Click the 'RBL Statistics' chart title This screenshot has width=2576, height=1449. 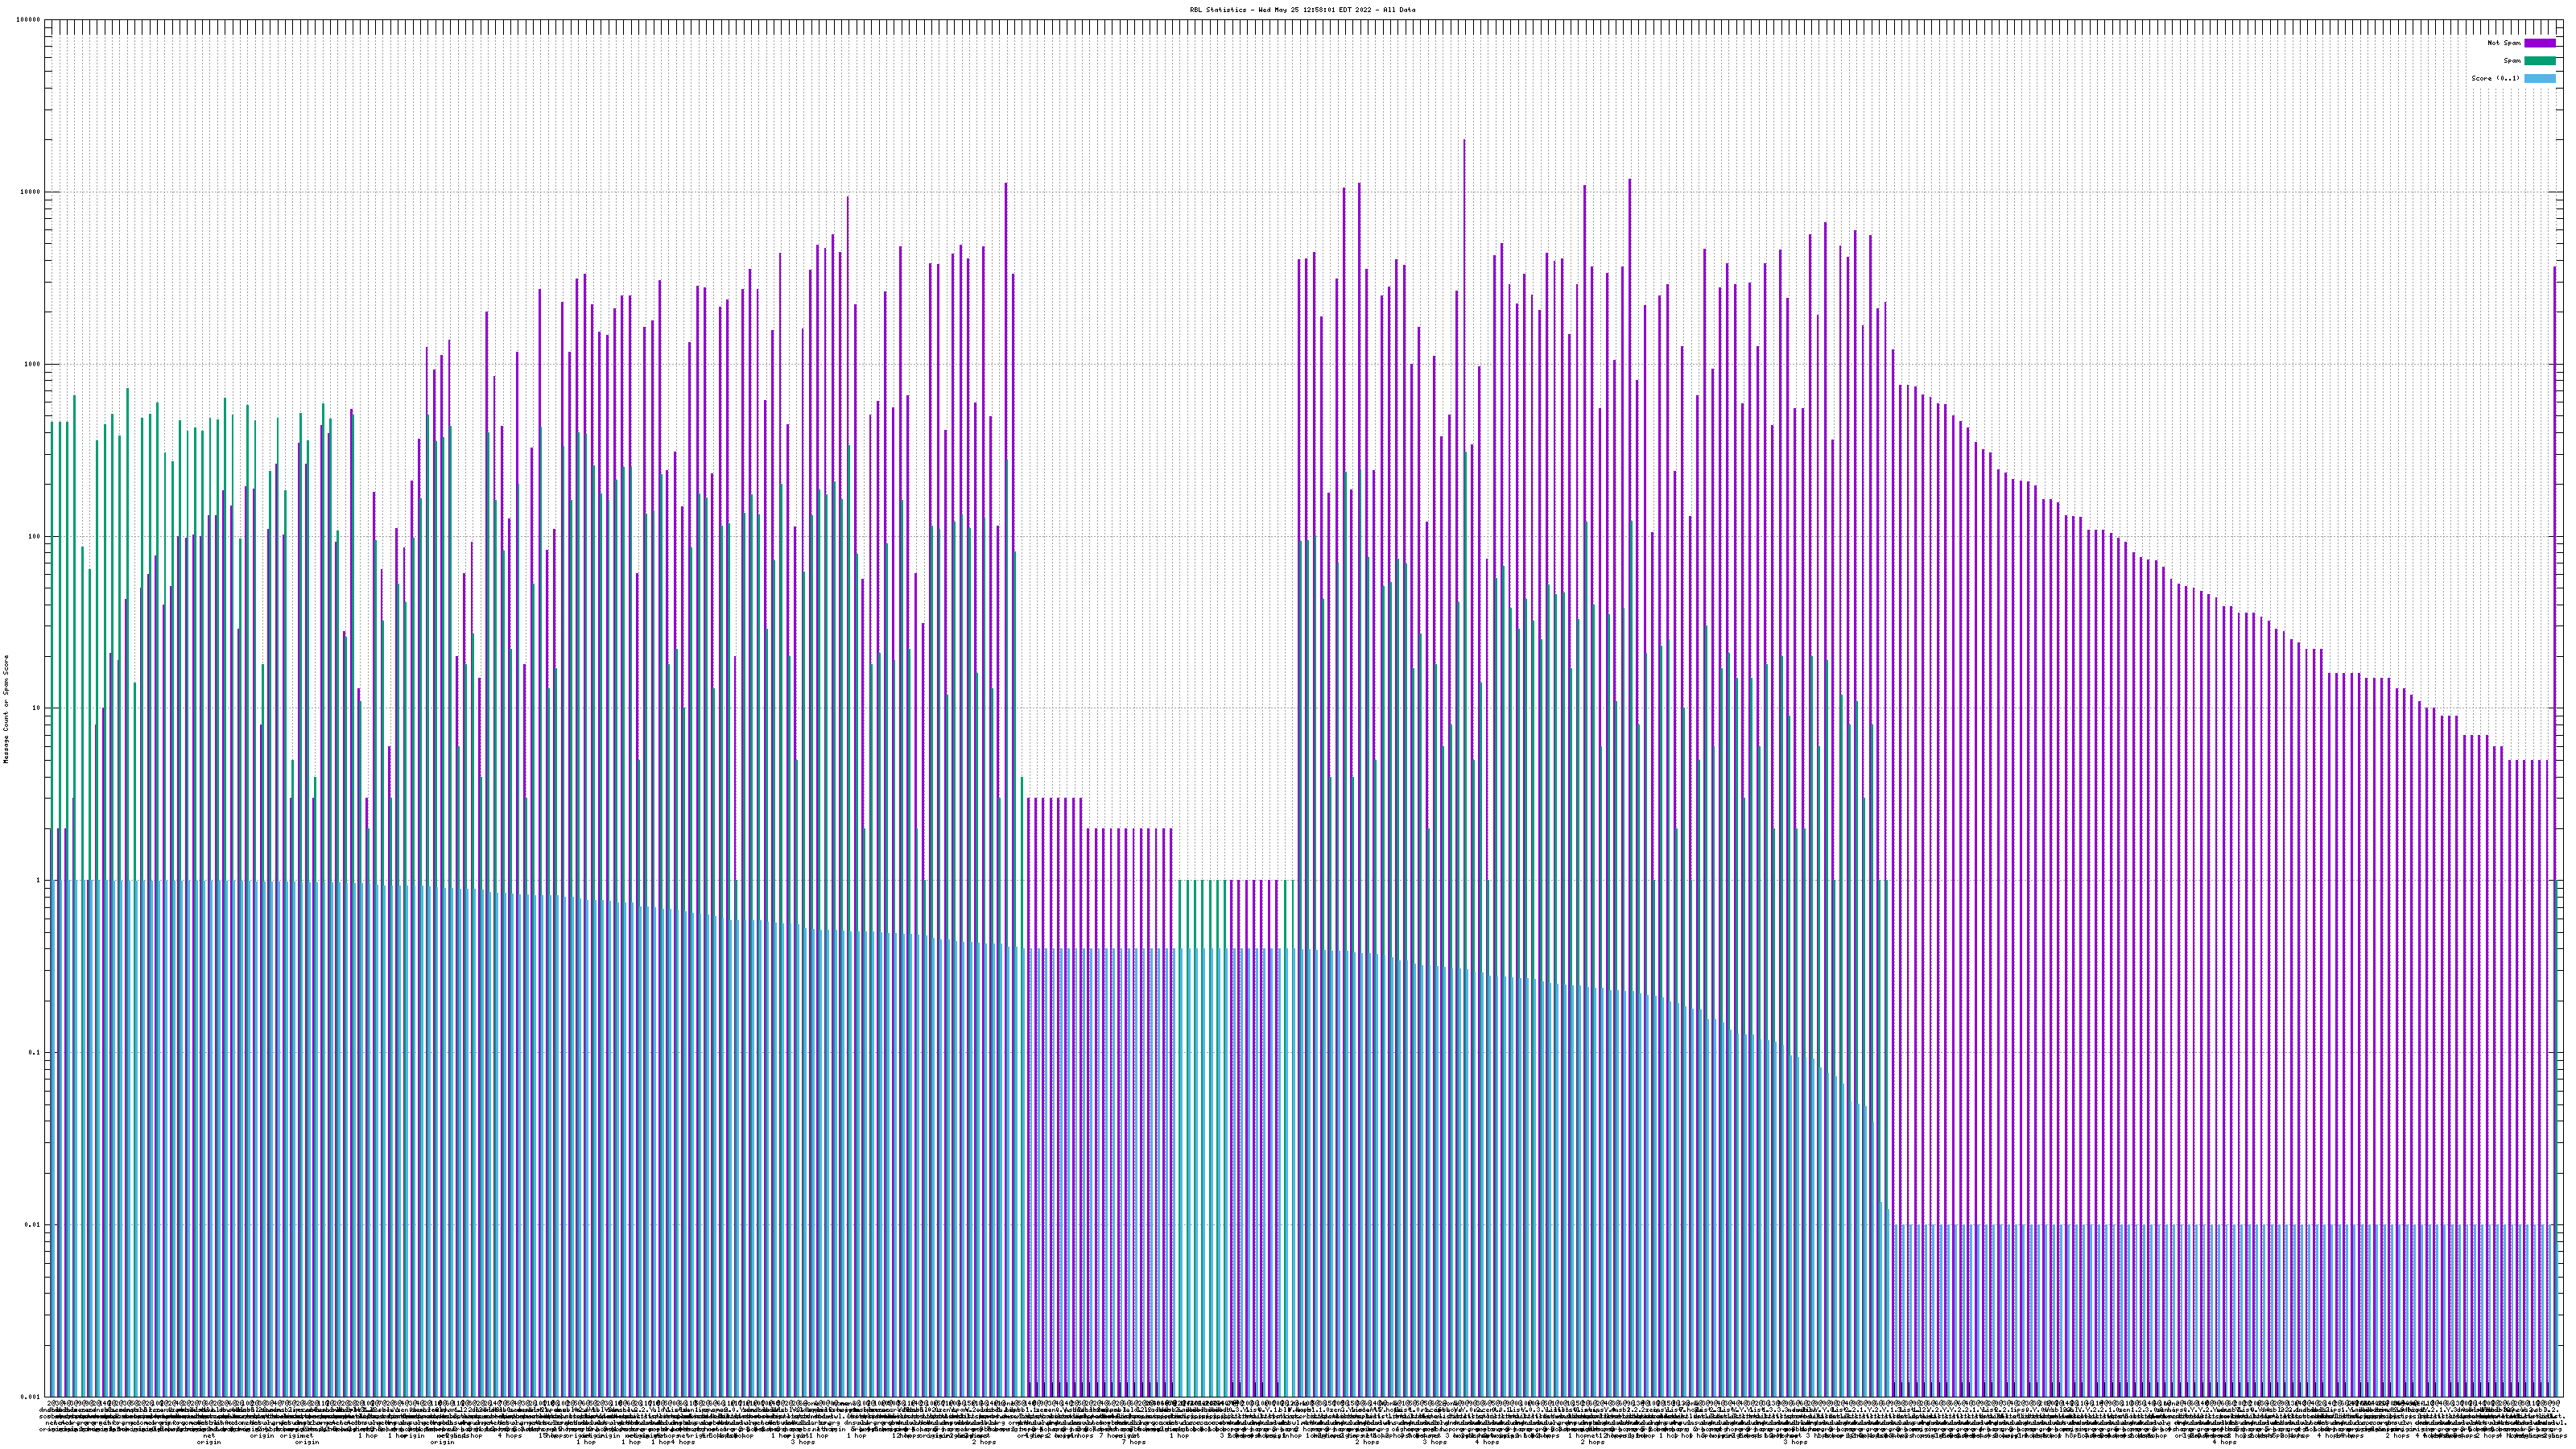click(x=1302, y=10)
